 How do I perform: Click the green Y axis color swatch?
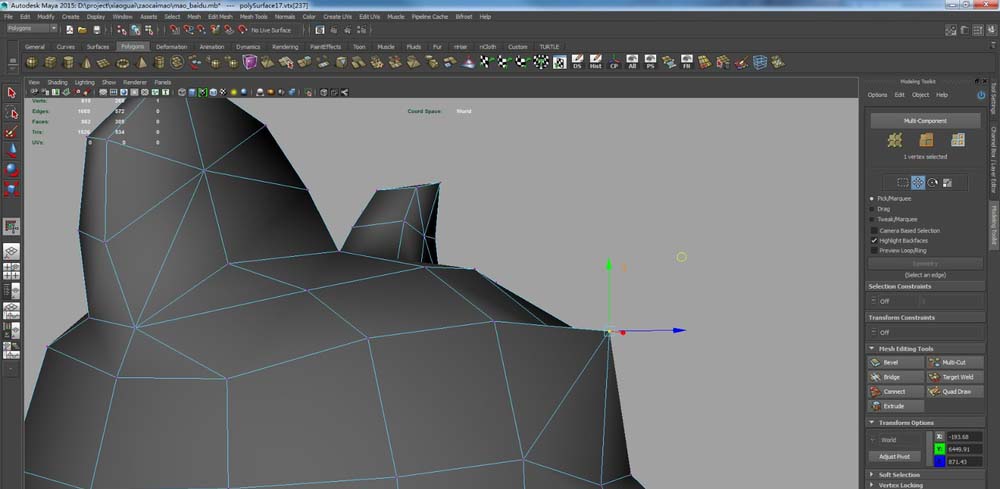938,450
